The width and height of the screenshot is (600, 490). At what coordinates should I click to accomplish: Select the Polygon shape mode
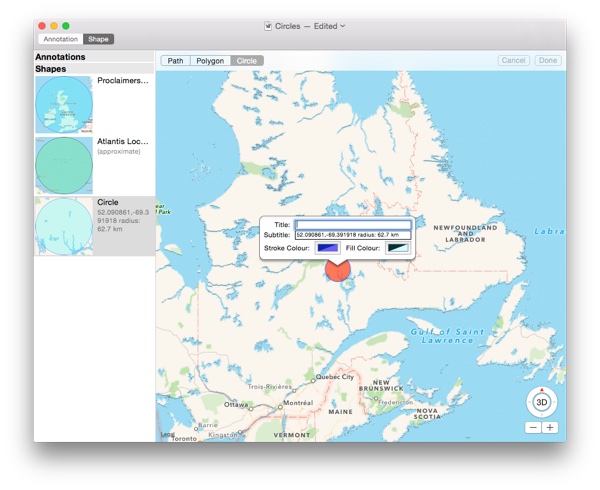(209, 61)
